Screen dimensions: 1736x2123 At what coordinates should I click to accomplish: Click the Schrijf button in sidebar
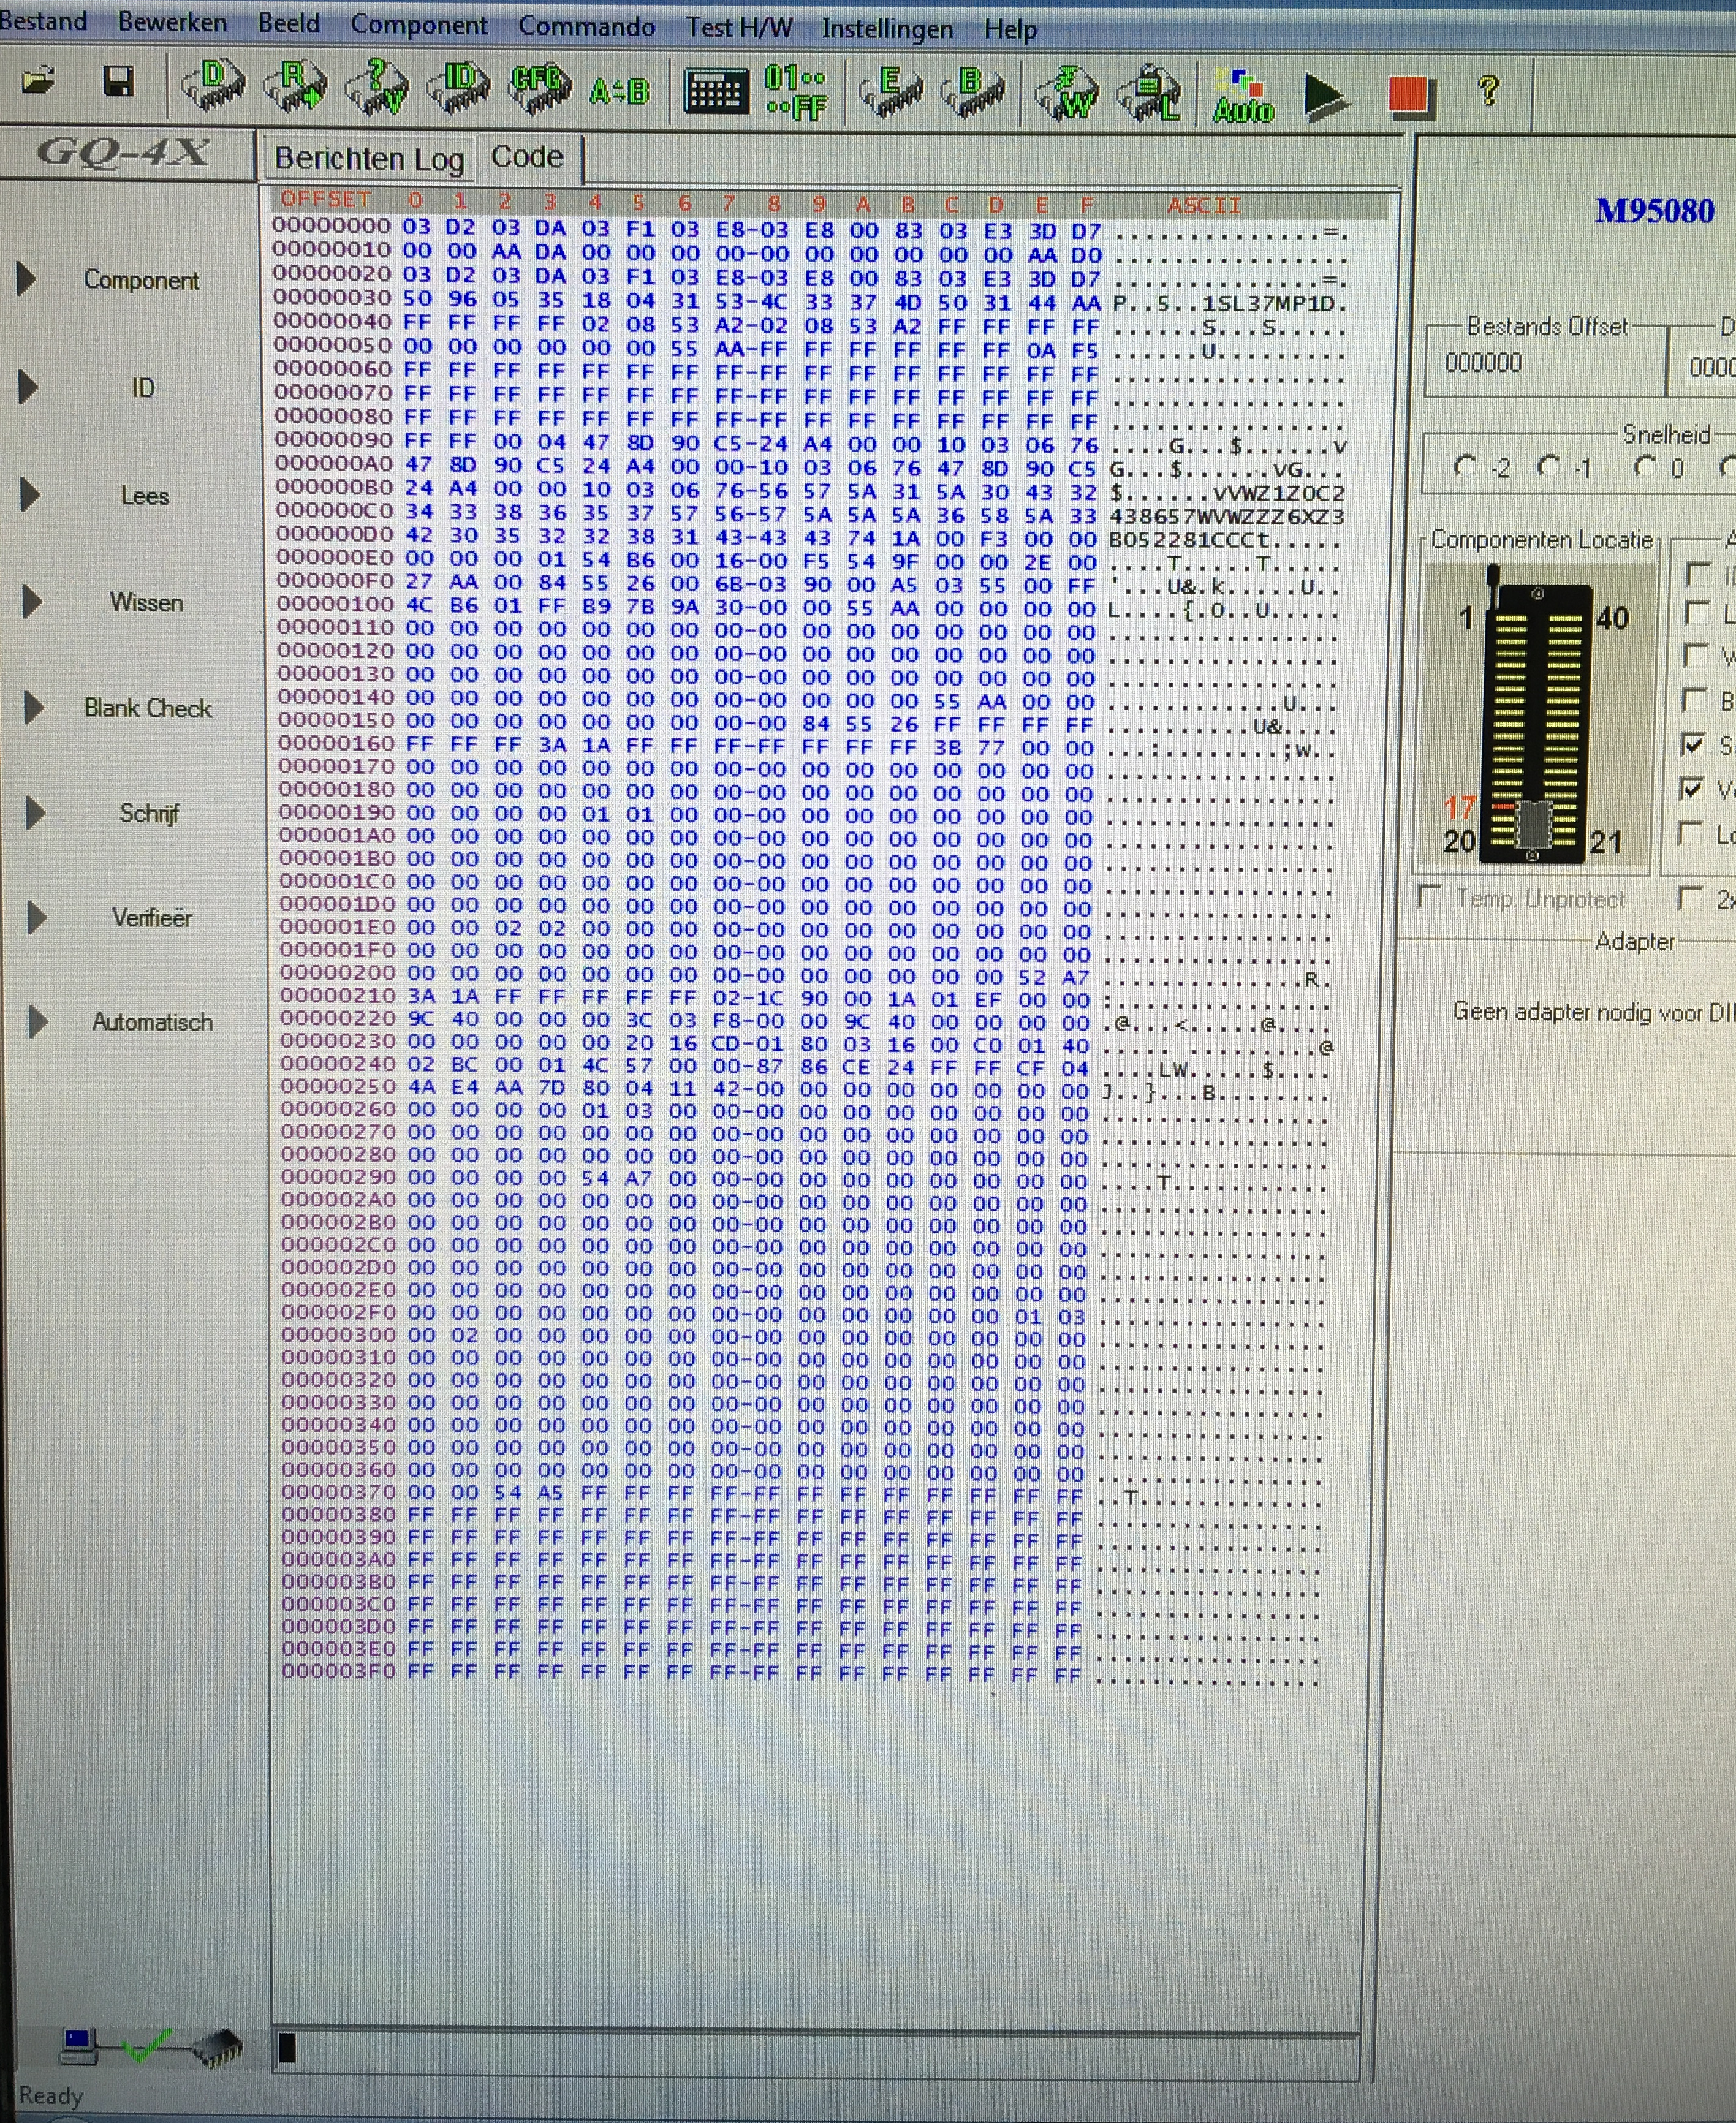click(x=149, y=813)
